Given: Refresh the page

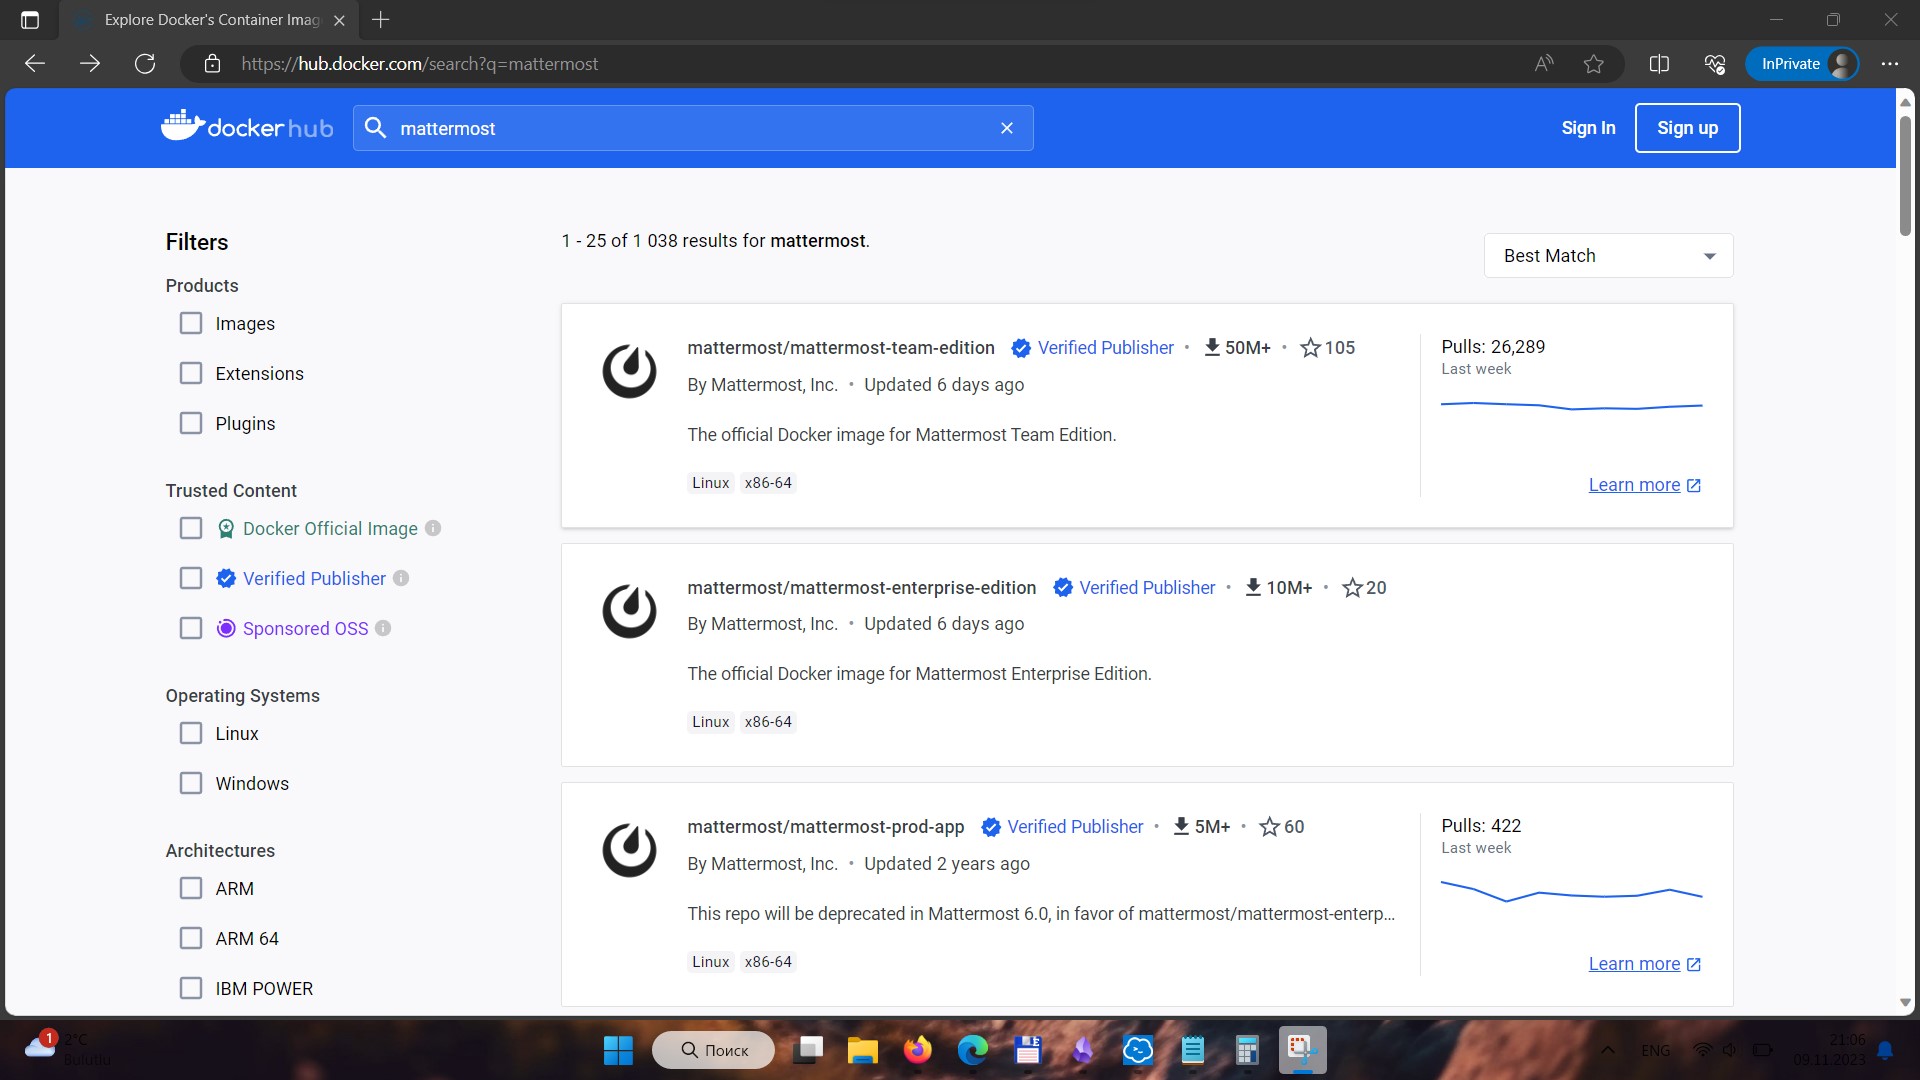Looking at the screenshot, I should 145,64.
